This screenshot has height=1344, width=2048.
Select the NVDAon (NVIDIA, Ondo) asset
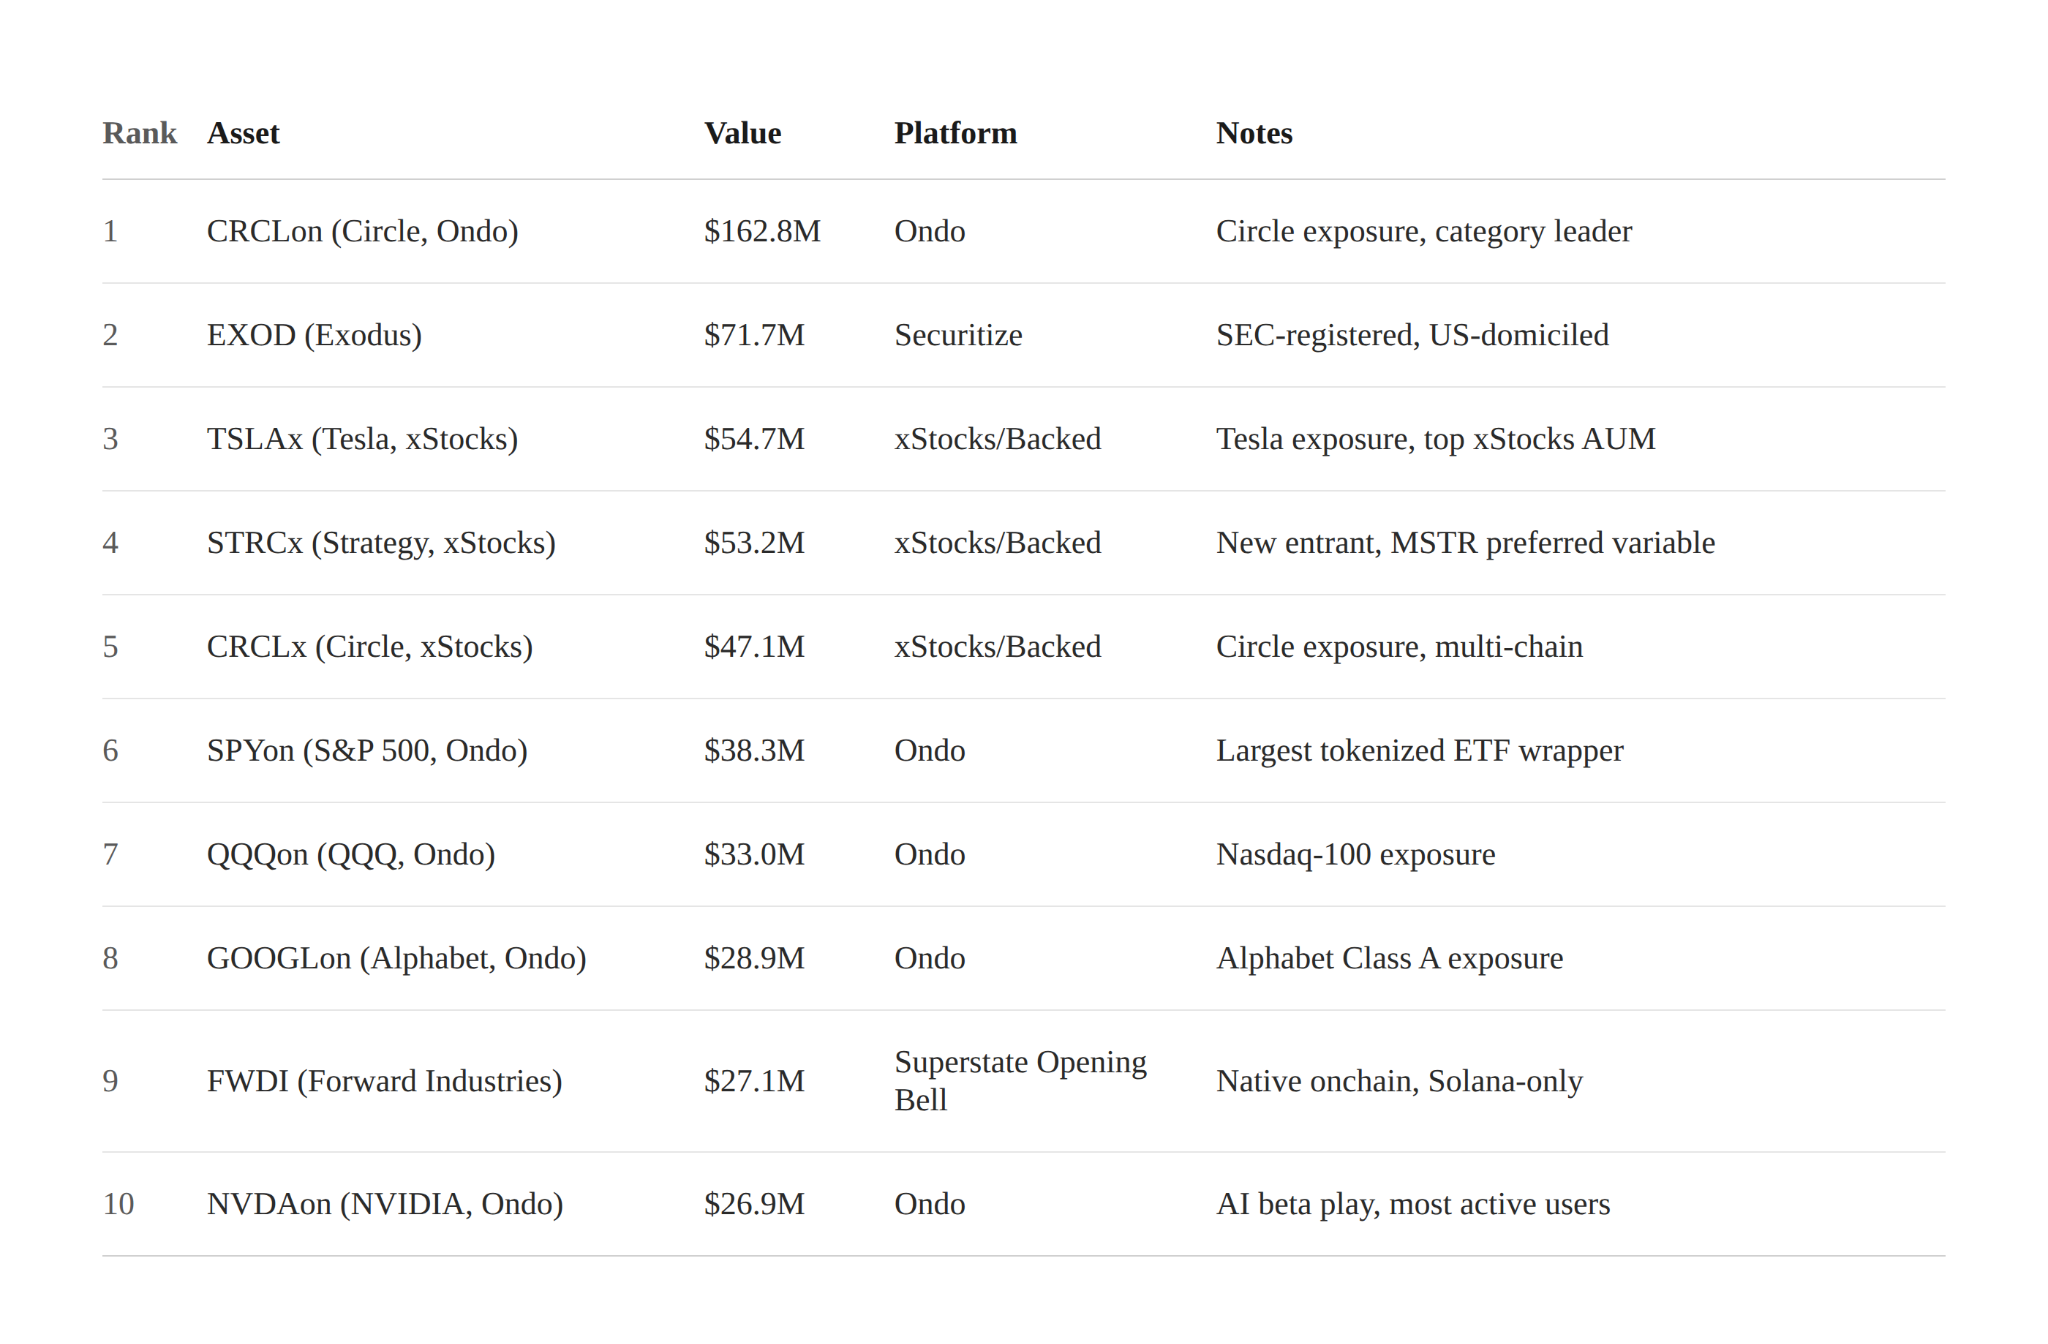[x=385, y=1204]
